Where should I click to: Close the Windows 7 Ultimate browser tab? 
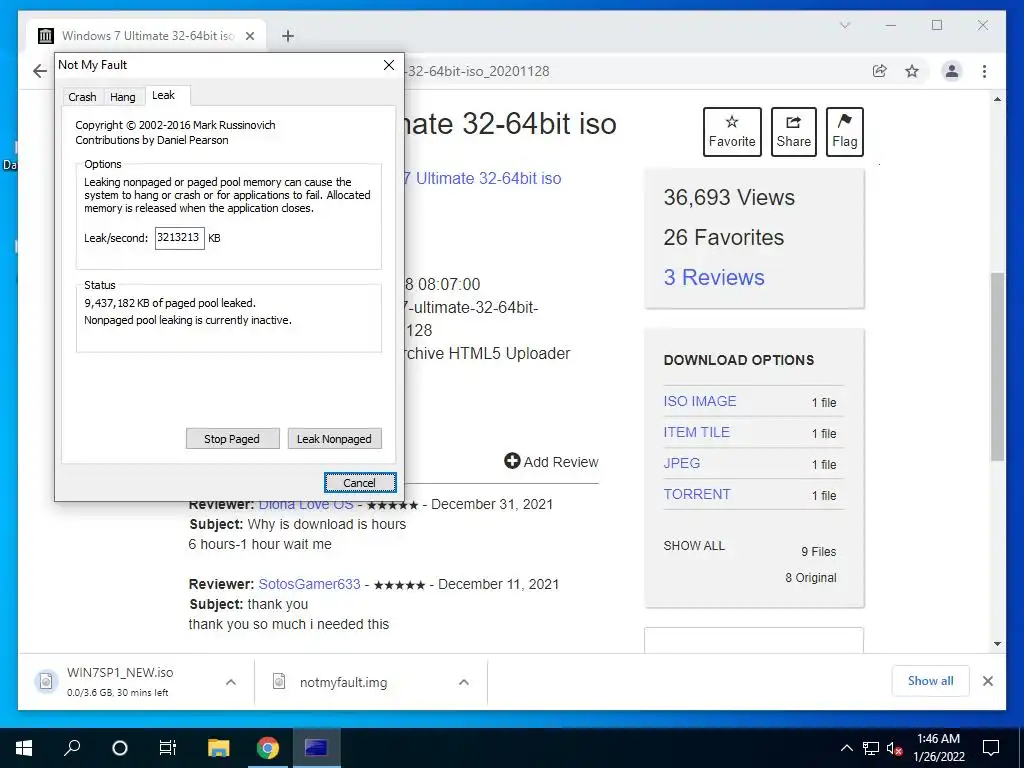point(249,36)
